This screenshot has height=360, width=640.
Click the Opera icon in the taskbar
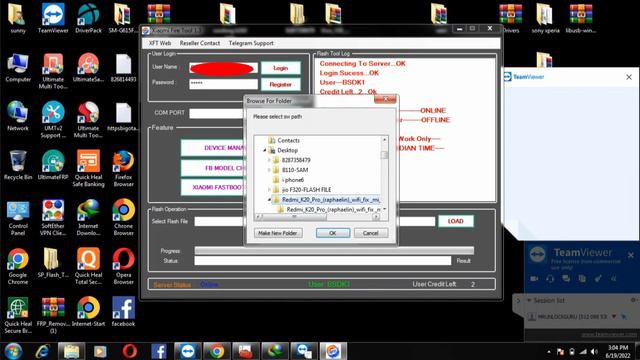pos(129,351)
